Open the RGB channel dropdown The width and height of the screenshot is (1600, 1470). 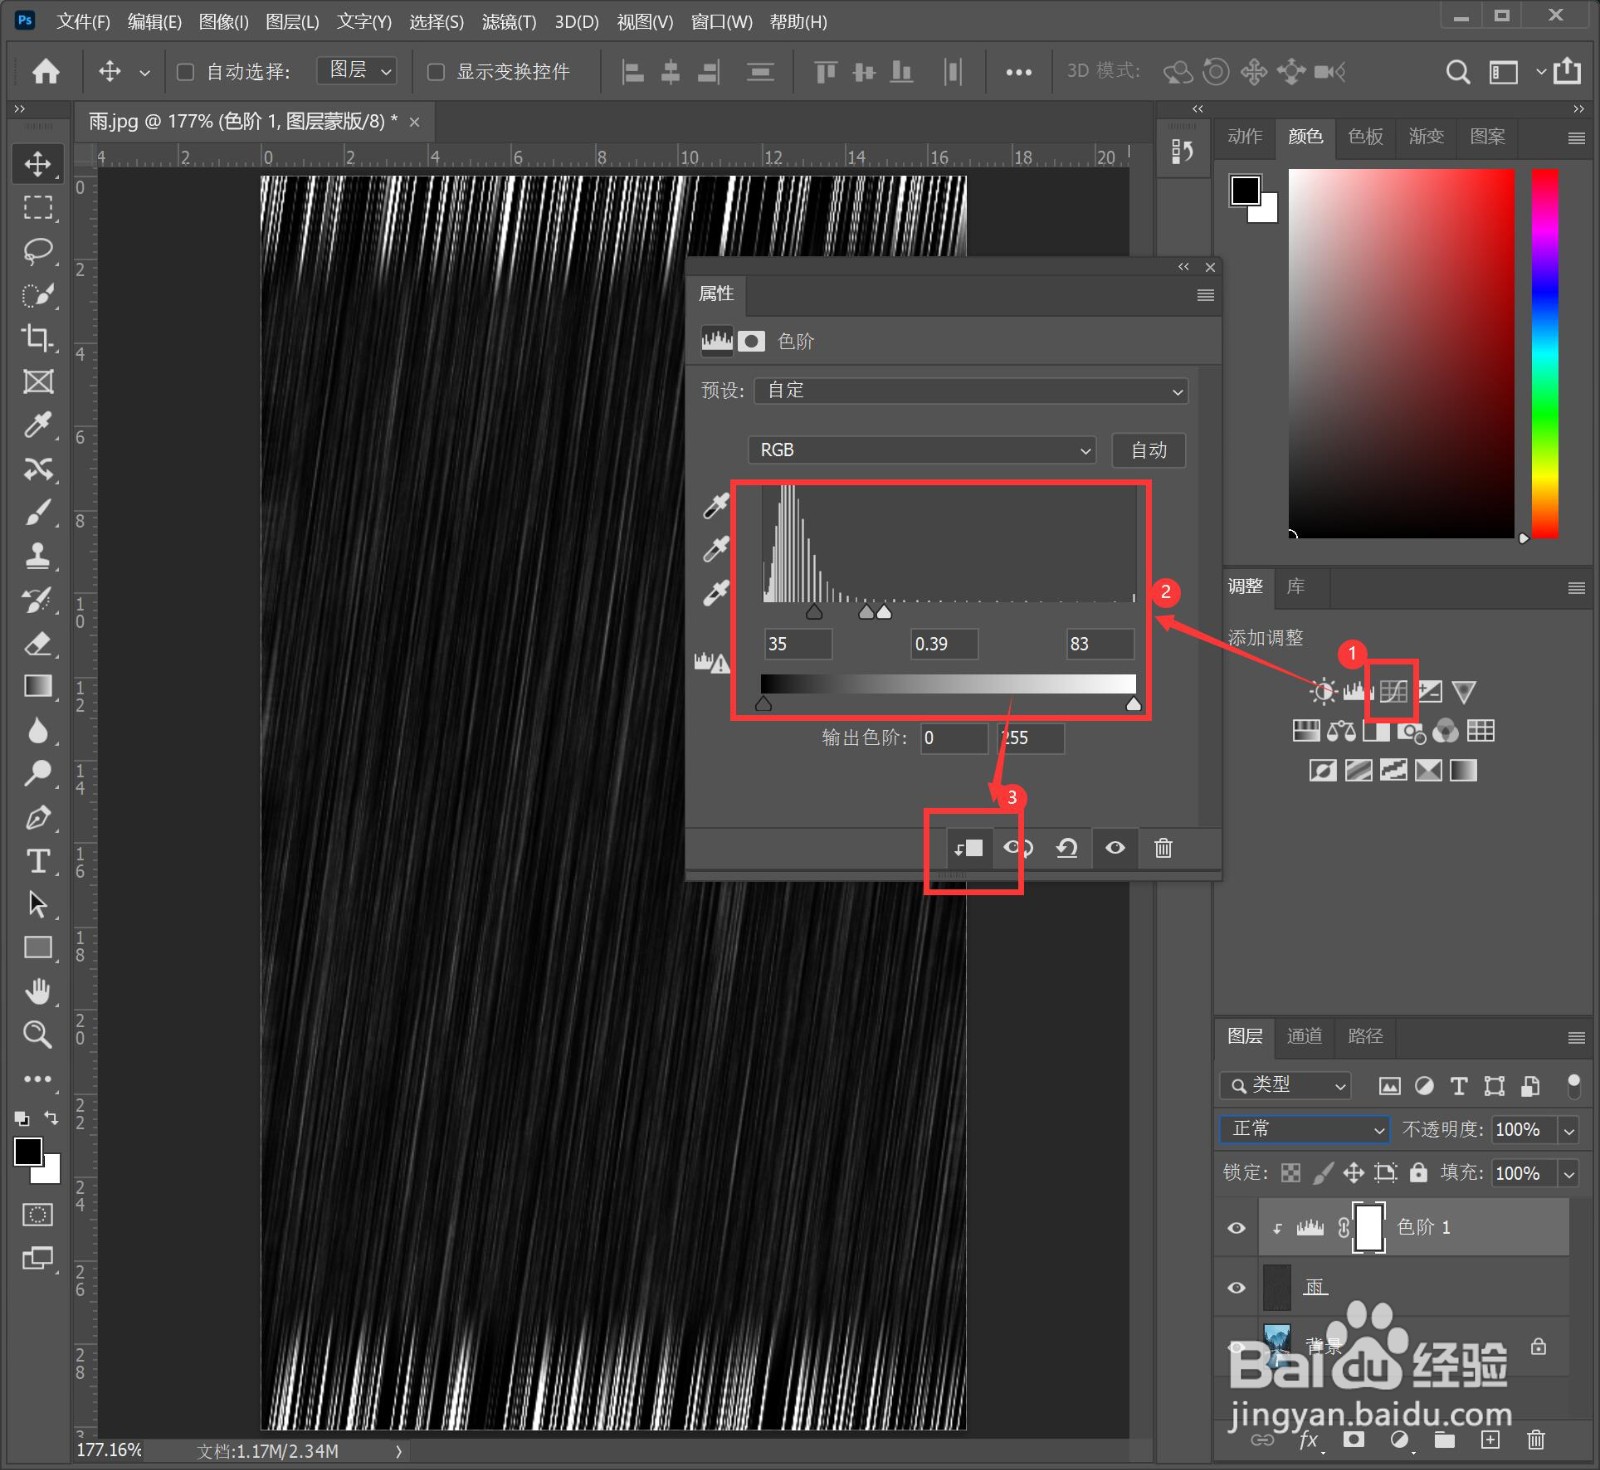[922, 450]
